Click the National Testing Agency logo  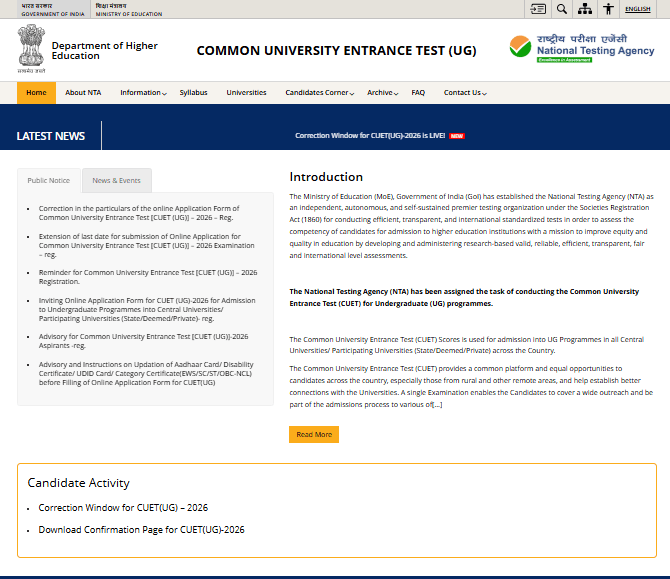tap(582, 48)
